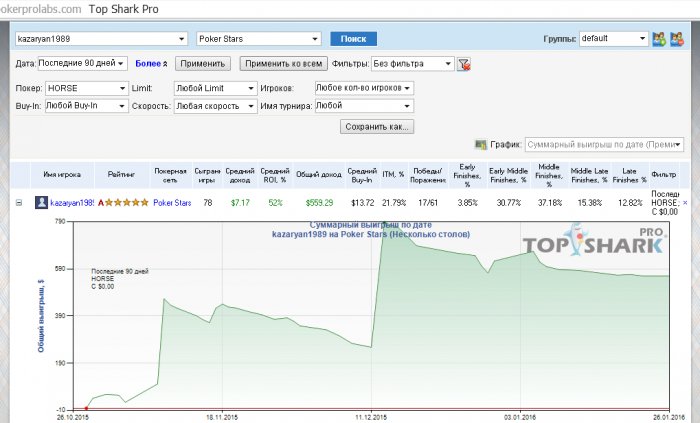Click the Более expand link
This screenshot has width=700, height=423.
(x=151, y=64)
